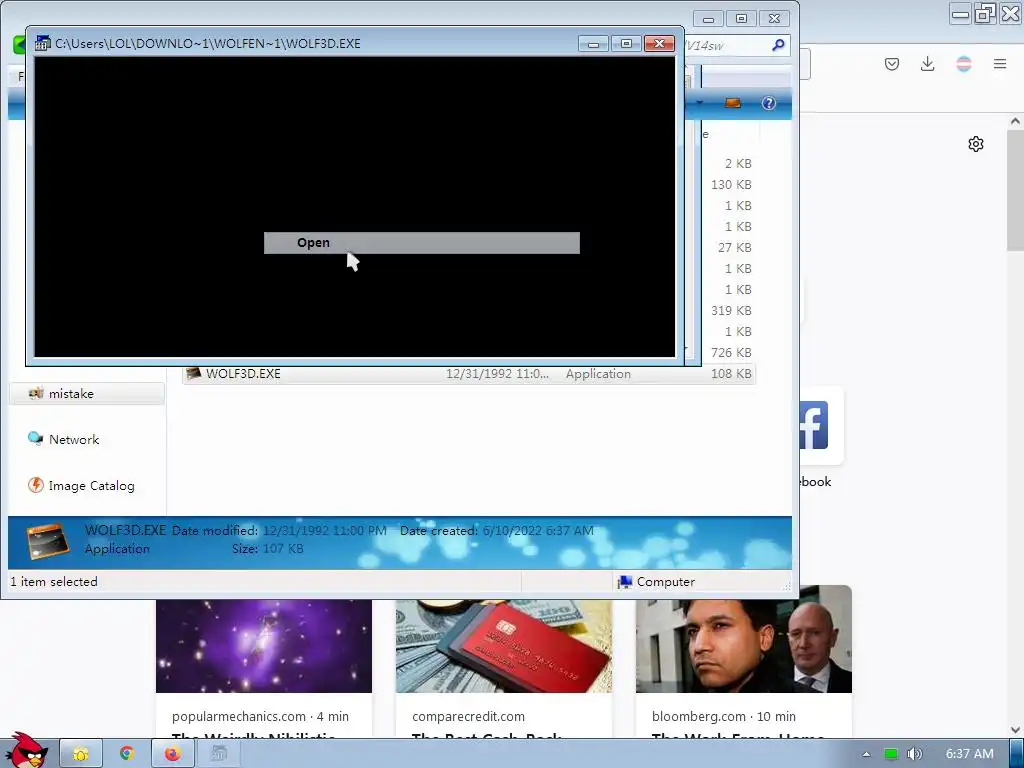Click the Network globe icon
The image size is (1024, 768).
click(35, 439)
